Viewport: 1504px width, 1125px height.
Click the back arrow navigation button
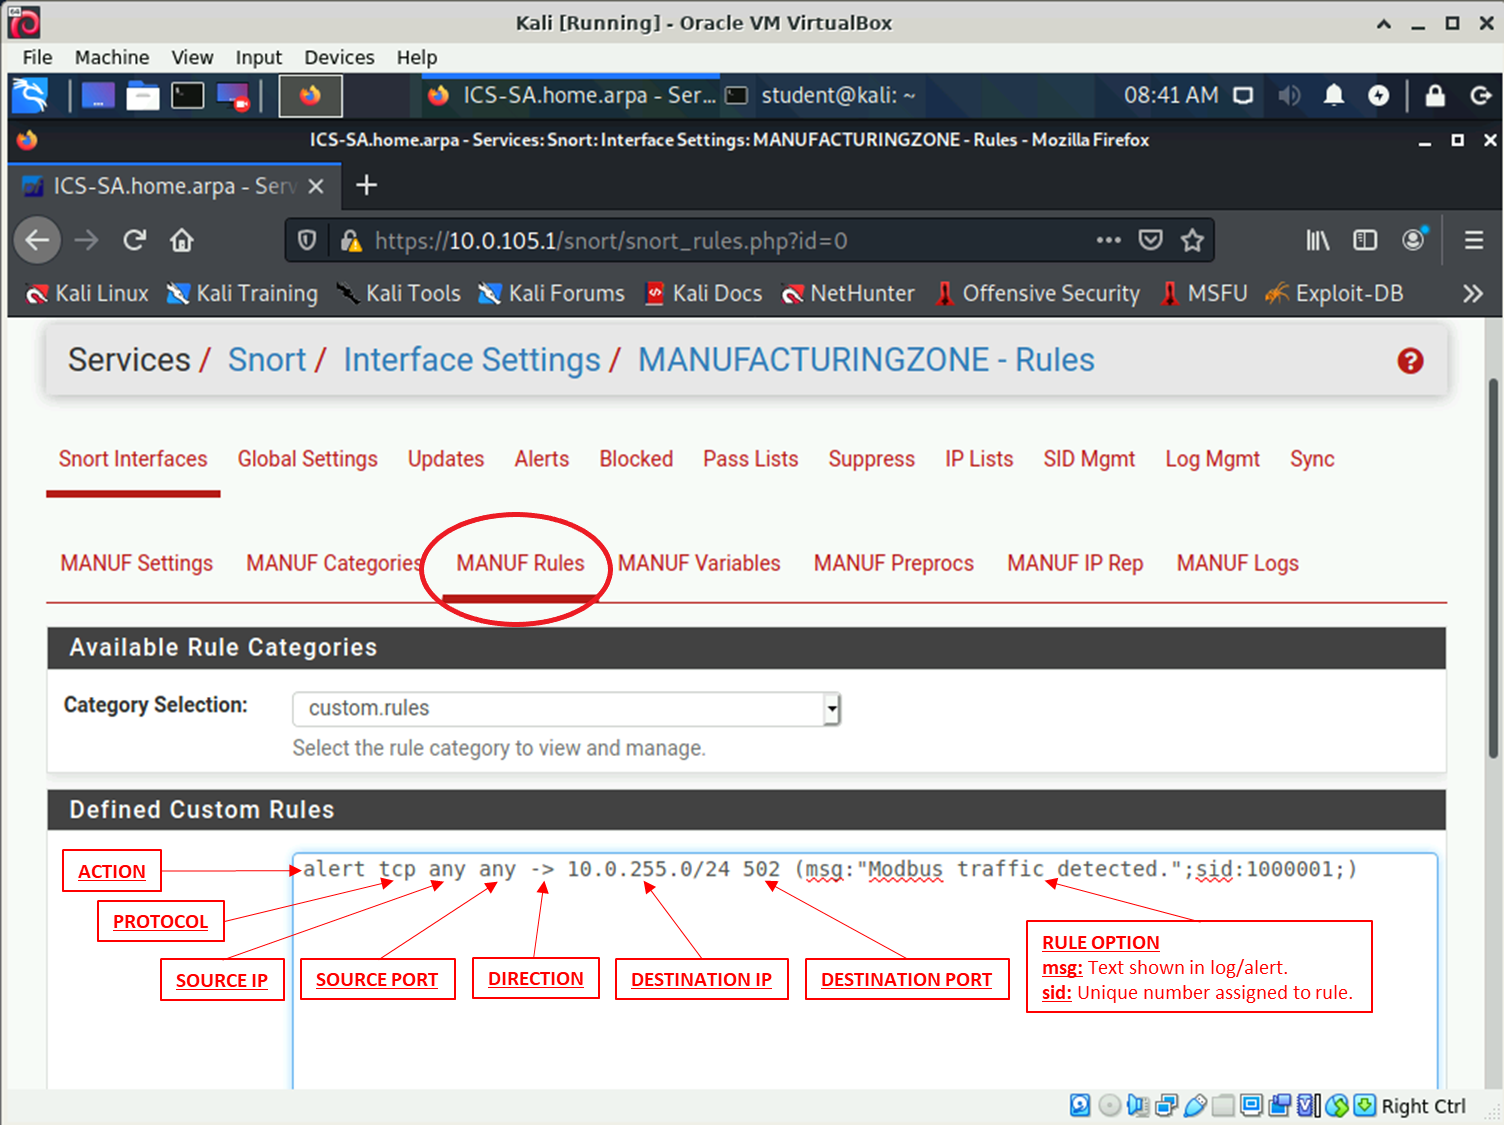pos(38,240)
